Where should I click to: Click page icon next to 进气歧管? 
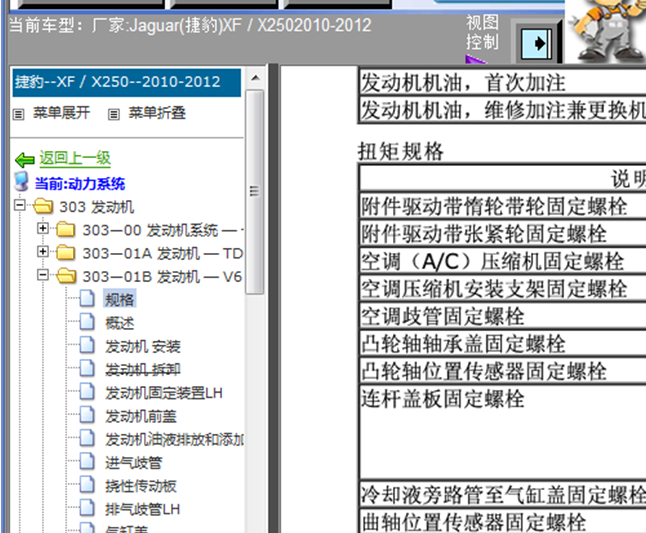87,462
